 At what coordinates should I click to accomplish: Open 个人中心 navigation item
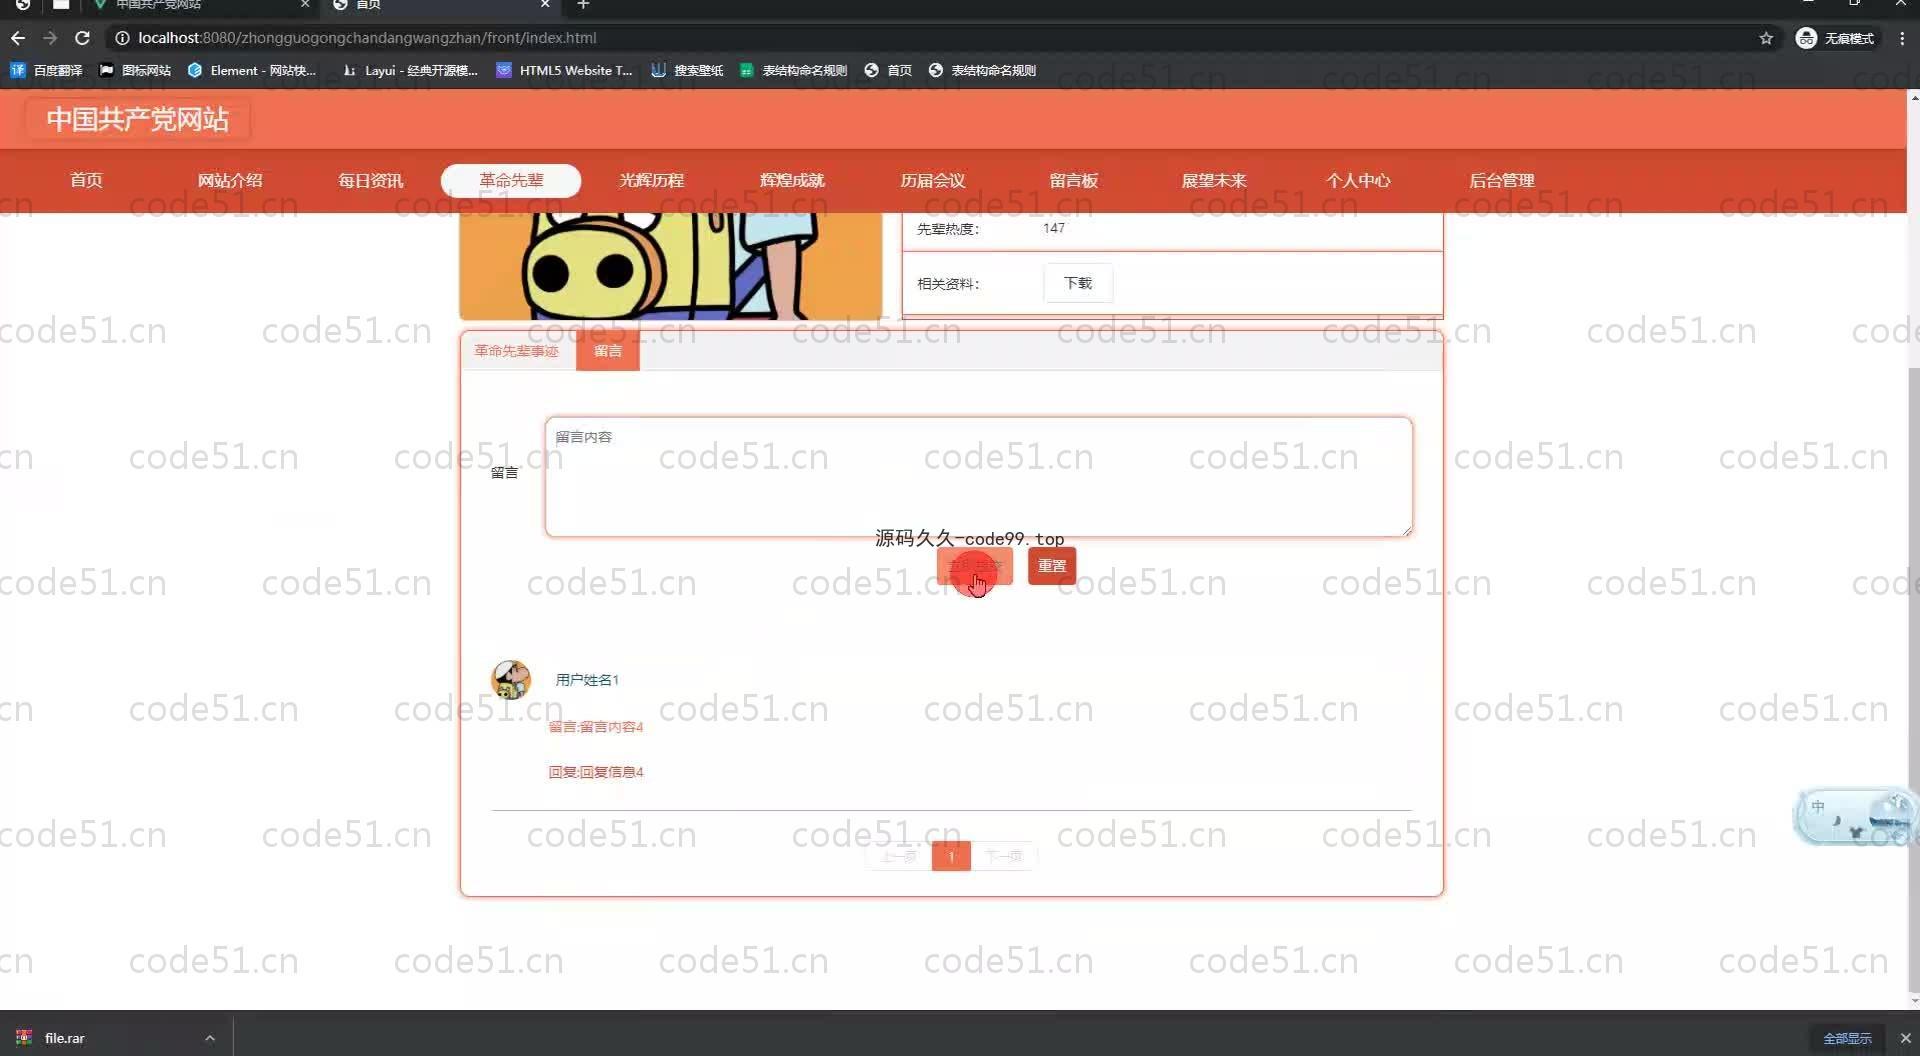(1358, 180)
